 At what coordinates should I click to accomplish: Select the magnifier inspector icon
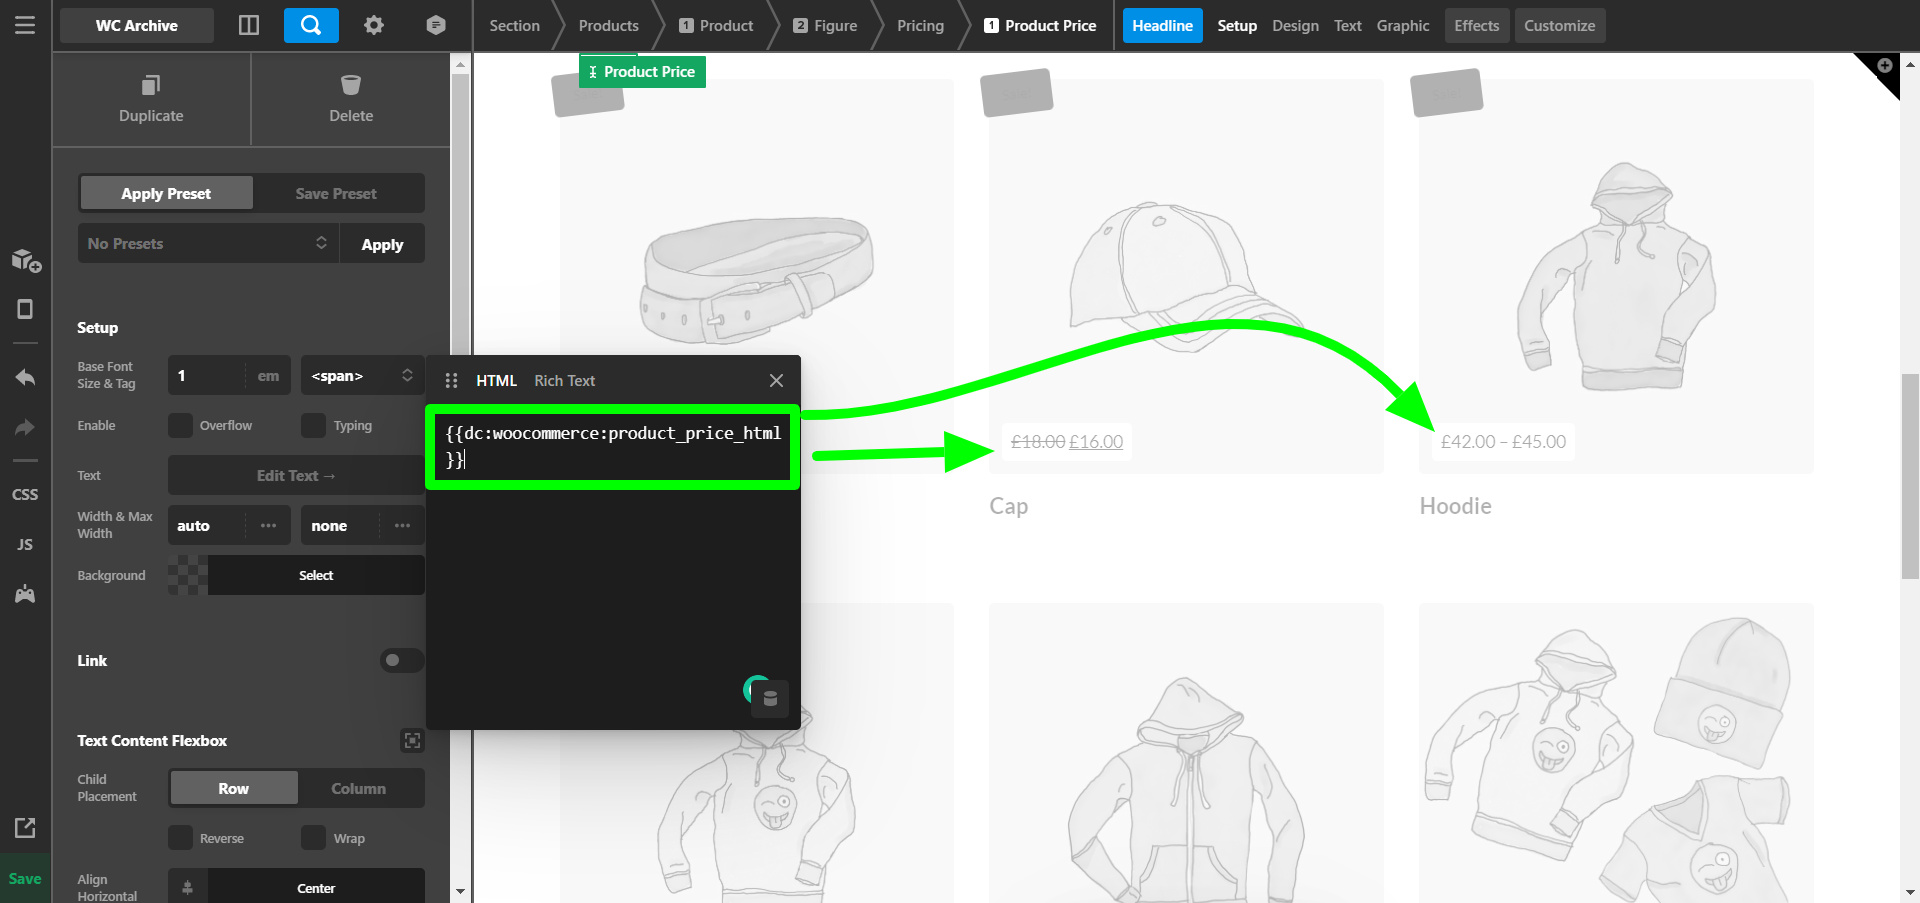311,25
